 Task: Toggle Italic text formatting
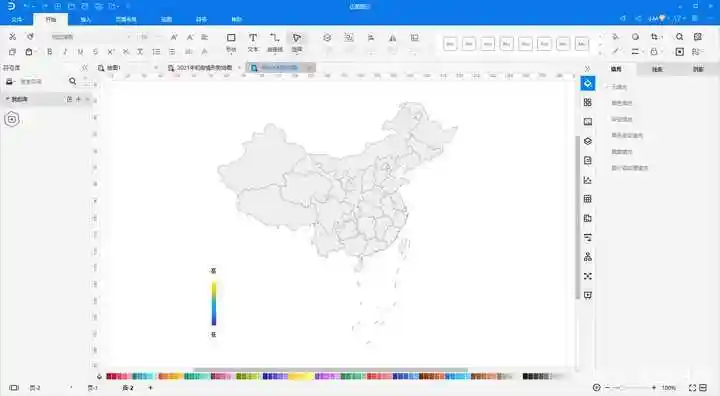click(x=65, y=52)
